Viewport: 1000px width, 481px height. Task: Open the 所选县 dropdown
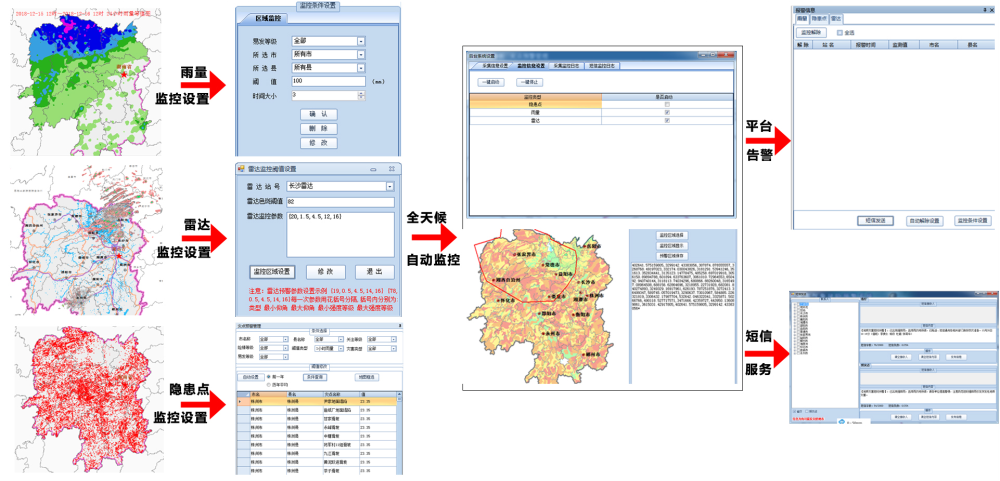click(x=360, y=67)
